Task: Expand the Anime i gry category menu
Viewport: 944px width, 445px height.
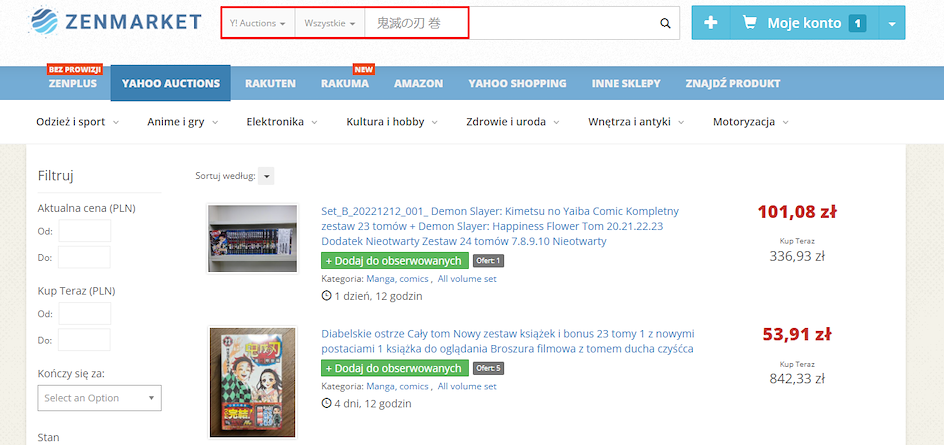Action: (x=182, y=122)
